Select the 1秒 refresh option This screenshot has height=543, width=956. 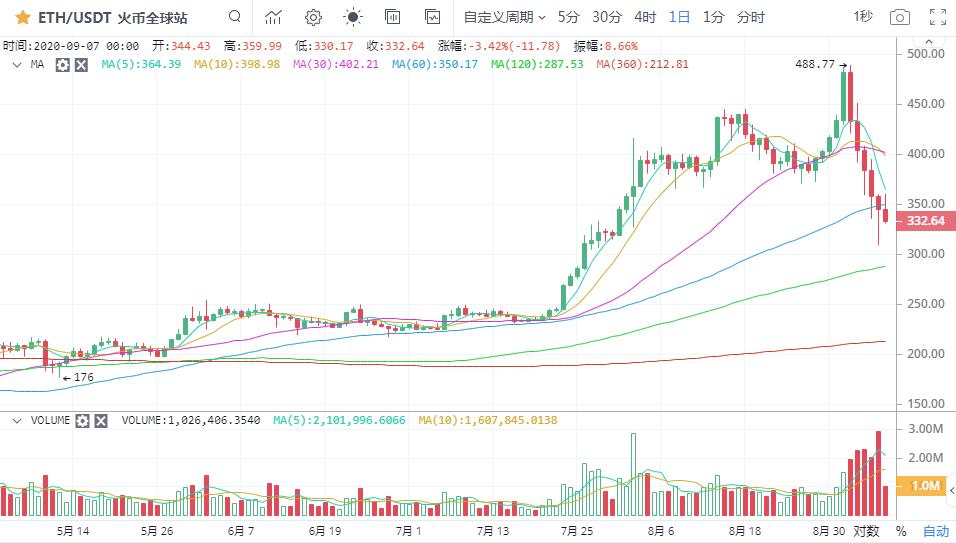click(863, 16)
